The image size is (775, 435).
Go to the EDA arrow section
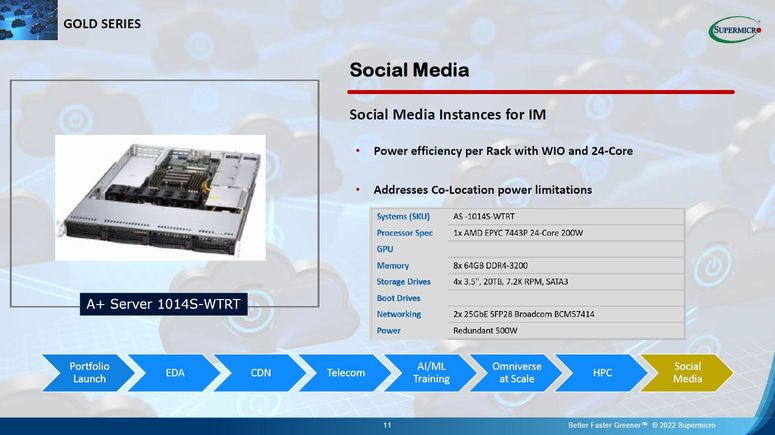point(175,373)
